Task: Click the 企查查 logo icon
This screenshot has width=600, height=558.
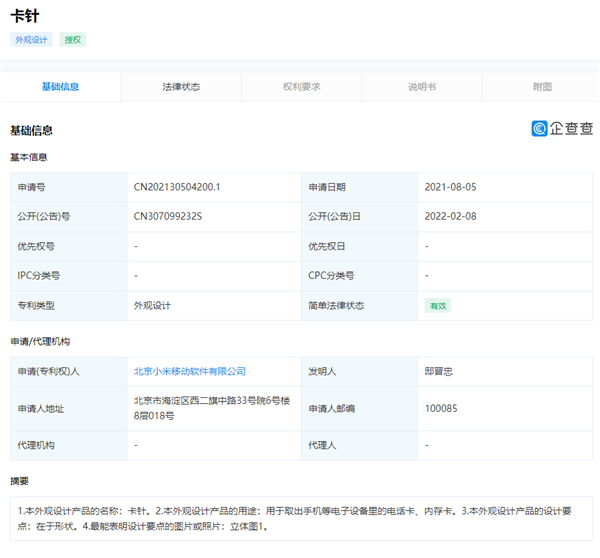Action: click(540, 128)
